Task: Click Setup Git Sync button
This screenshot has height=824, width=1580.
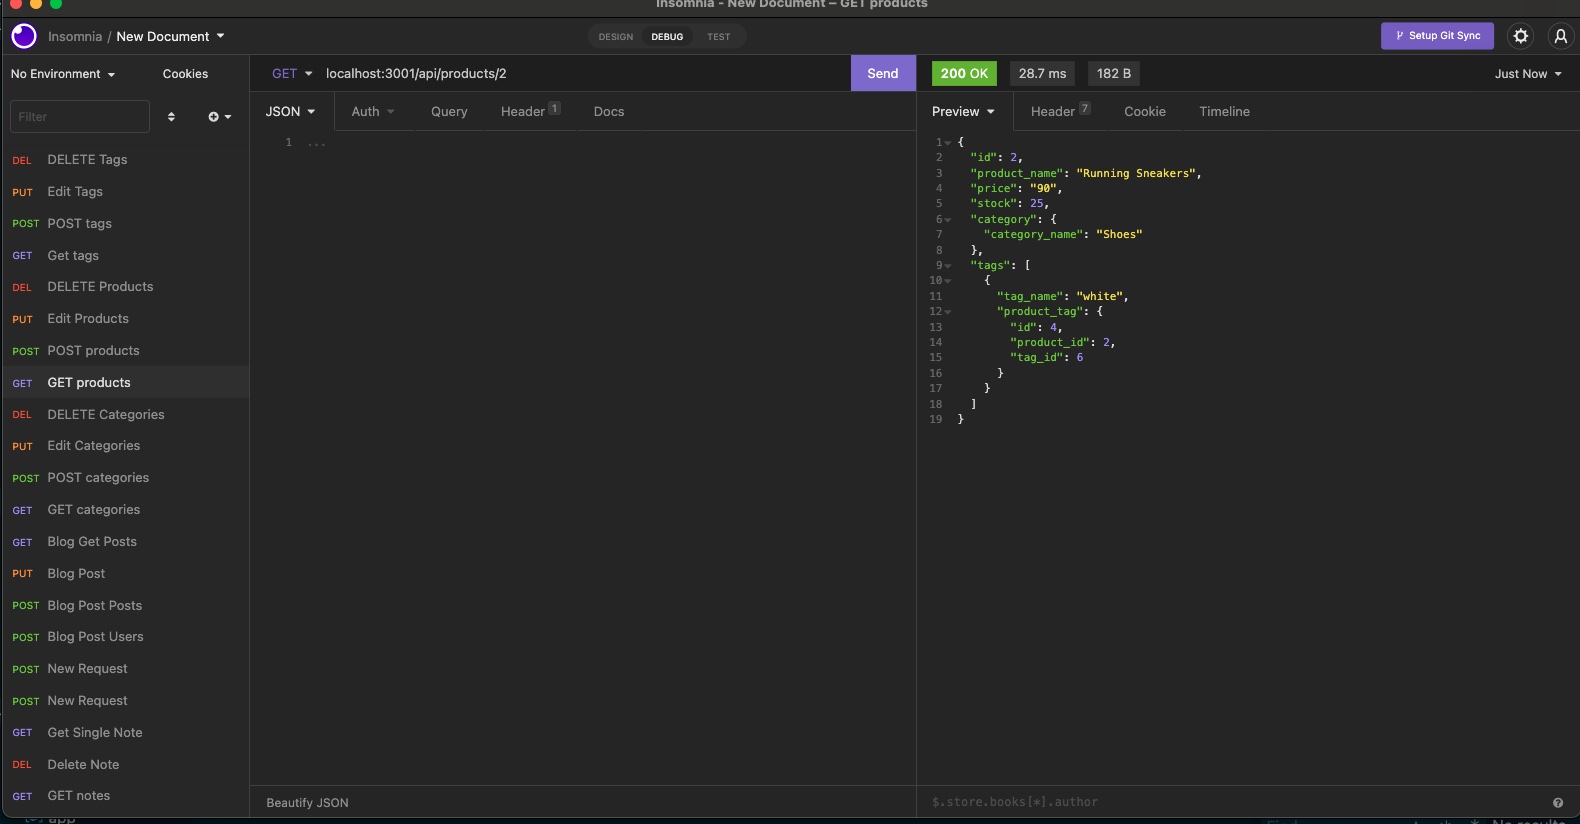Action: tap(1438, 36)
